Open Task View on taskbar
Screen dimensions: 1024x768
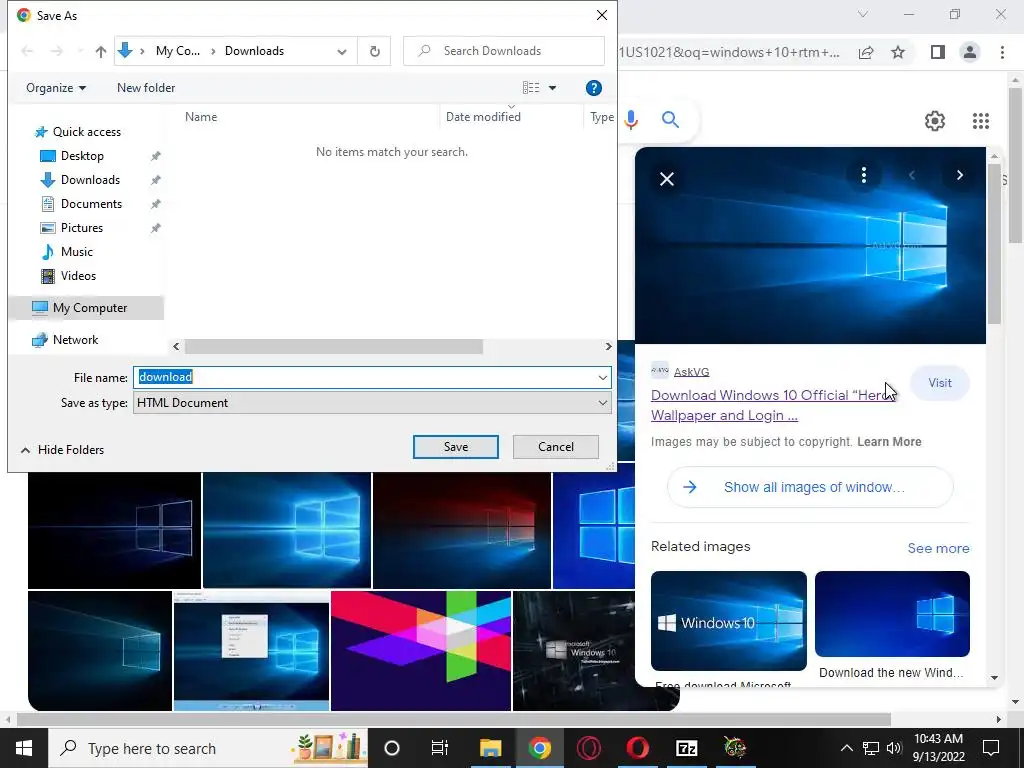(x=440, y=748)
